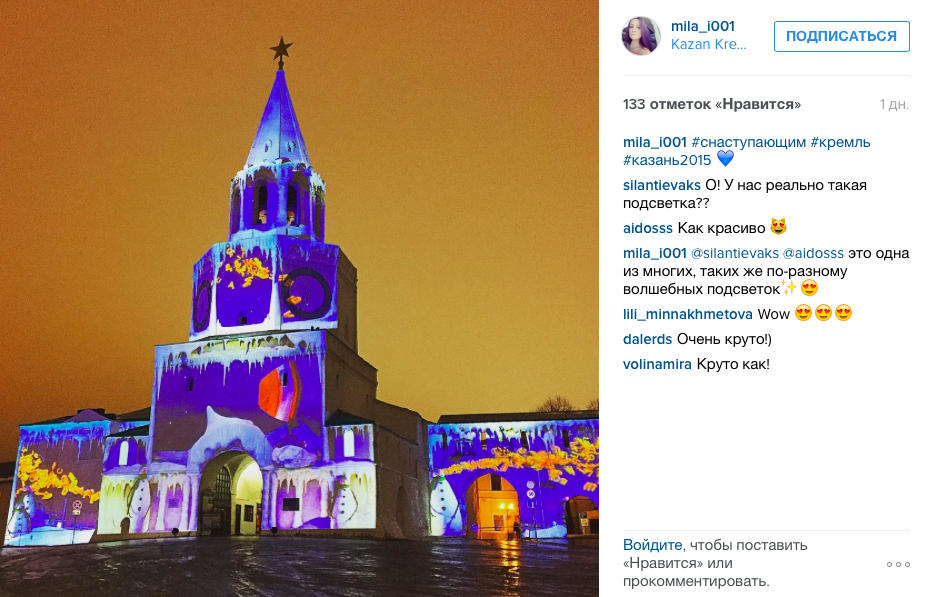Viewport: 931px width, 597px height.
Task: Open the #казань2015 hashtag
Action: 667,160
